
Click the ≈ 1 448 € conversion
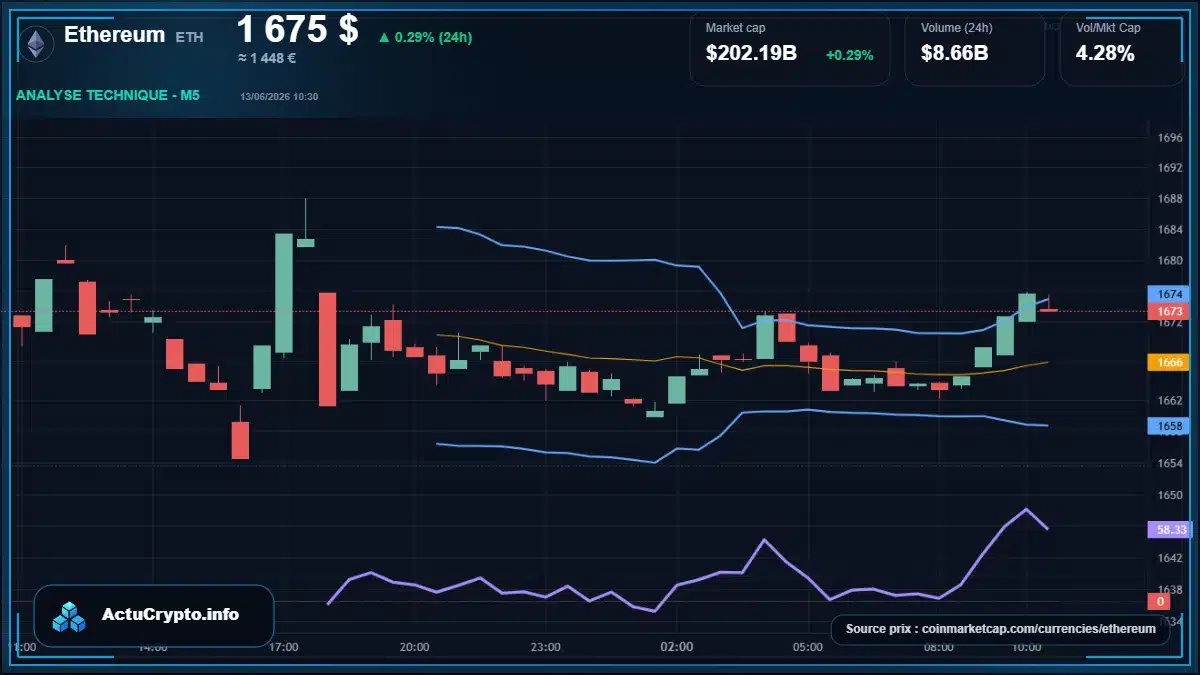pyautogui.click(x=267, y=58)
